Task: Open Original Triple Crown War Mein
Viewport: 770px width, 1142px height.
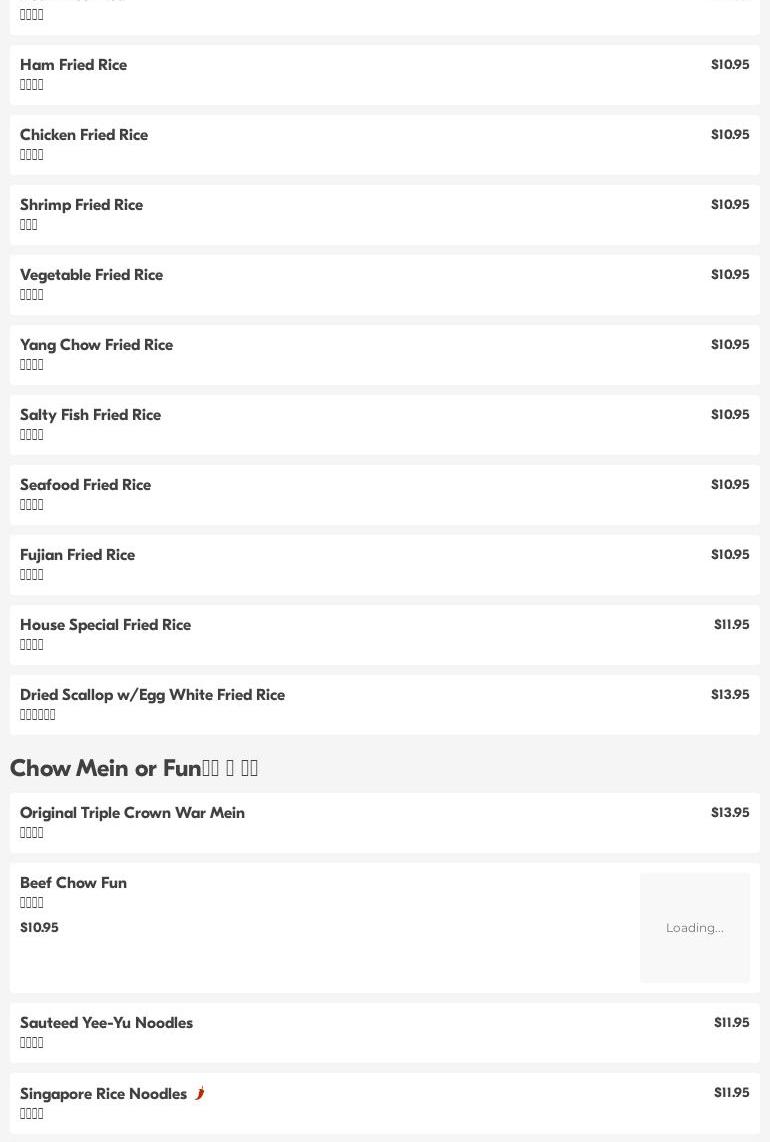Action: (x=133, y=813)
